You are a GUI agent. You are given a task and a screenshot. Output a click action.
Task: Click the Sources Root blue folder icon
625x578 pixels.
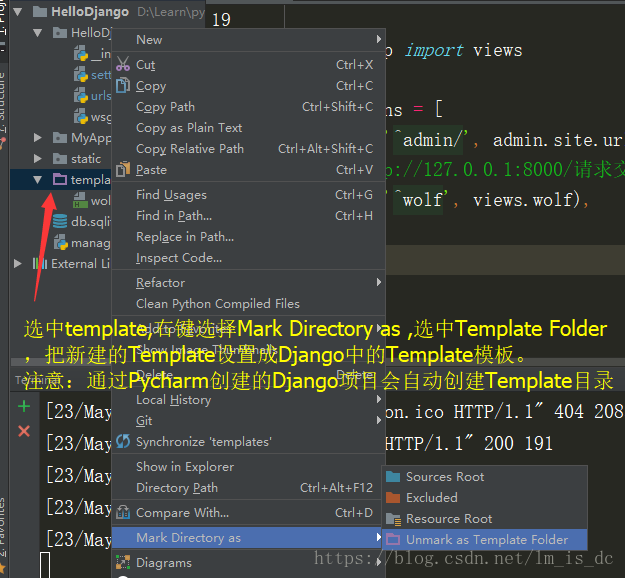[393, 476]
